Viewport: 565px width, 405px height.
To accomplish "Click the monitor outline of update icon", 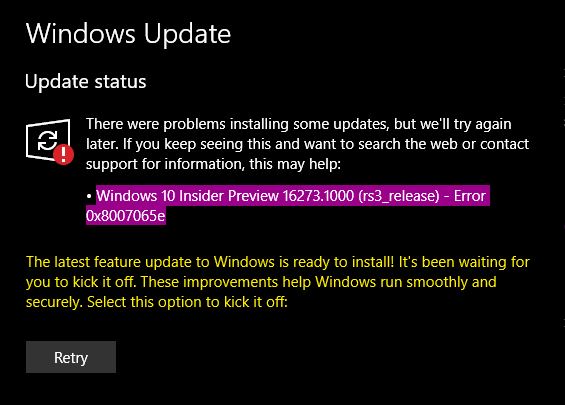I will [48, 139].
